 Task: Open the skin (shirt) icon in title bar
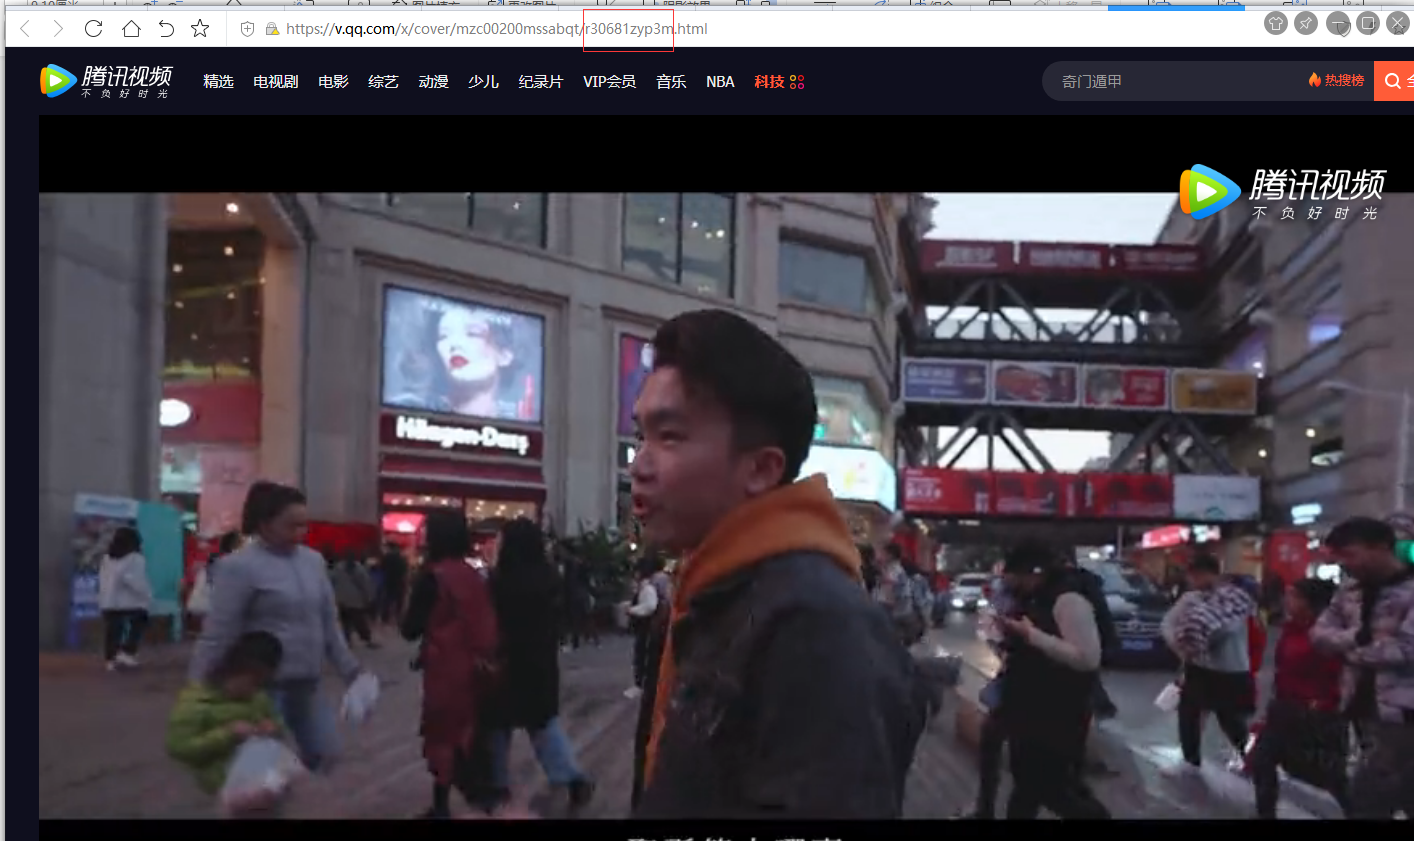pos(1275,23)
